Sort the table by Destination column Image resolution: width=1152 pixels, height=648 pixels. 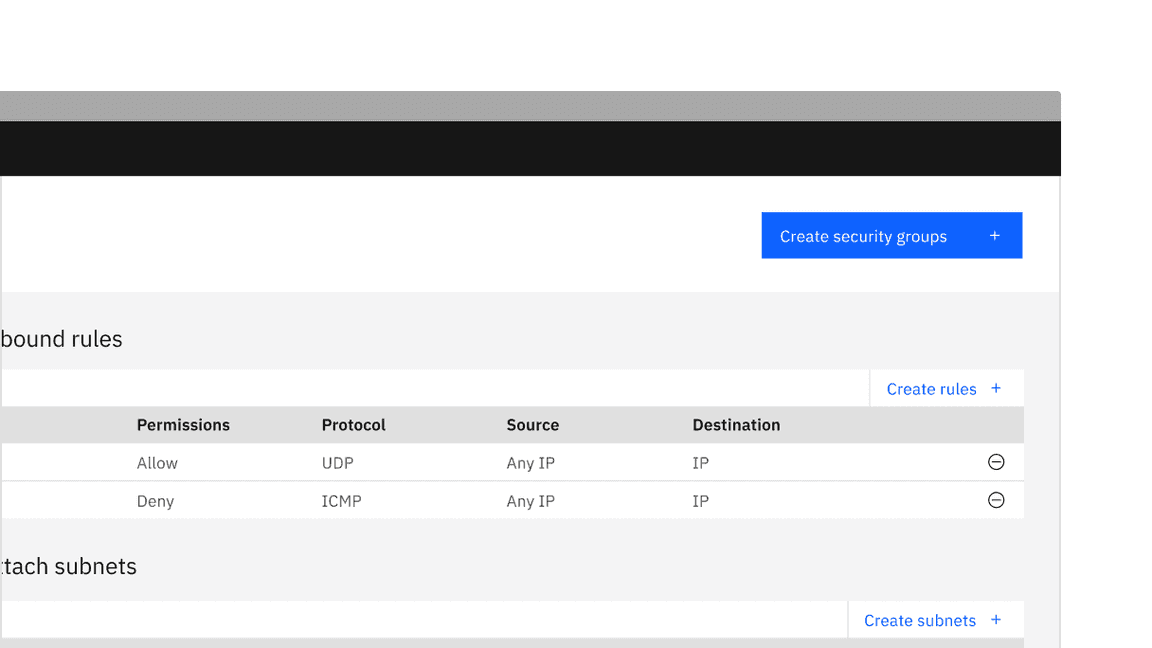pyautogui.click(x=736, y=424)
